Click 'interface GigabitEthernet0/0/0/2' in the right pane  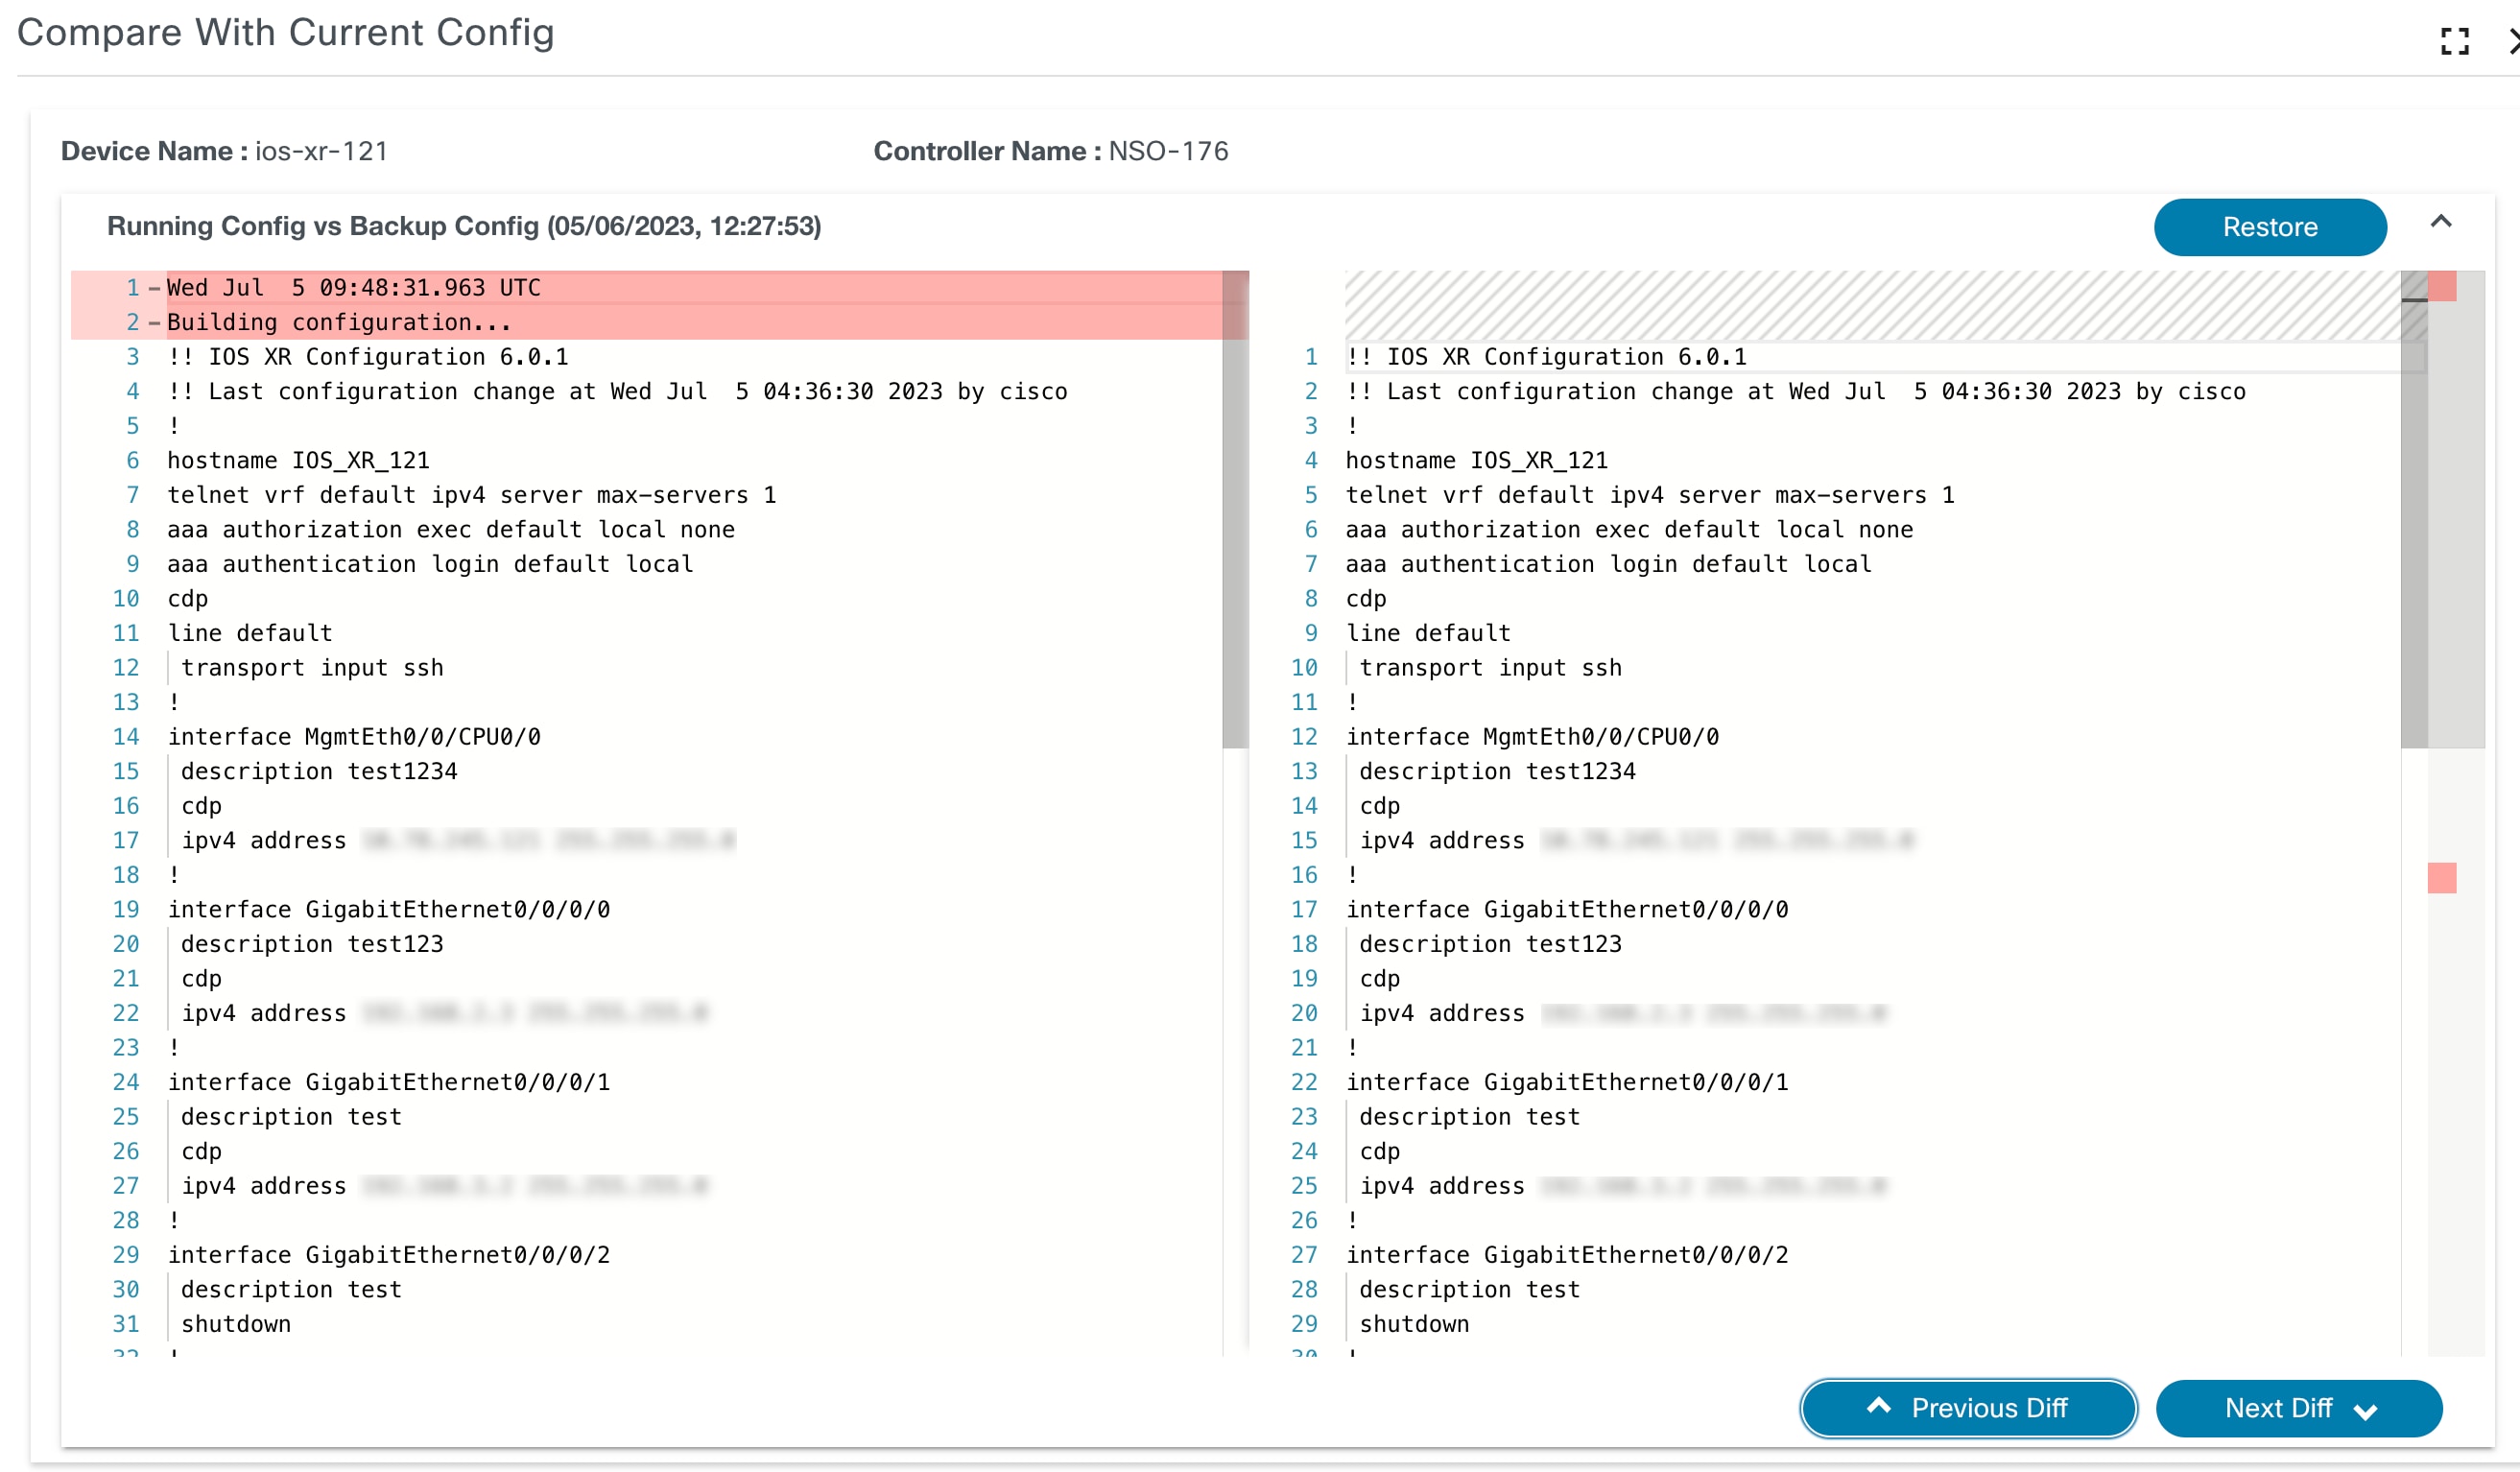click(x=1566, y=1254)
